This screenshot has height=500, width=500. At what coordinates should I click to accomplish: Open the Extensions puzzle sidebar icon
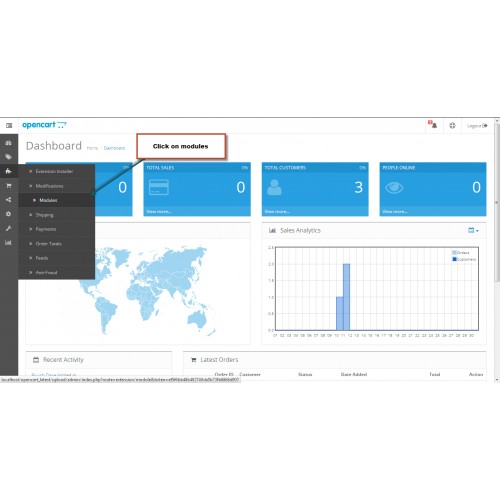click(x=8, y=171)
